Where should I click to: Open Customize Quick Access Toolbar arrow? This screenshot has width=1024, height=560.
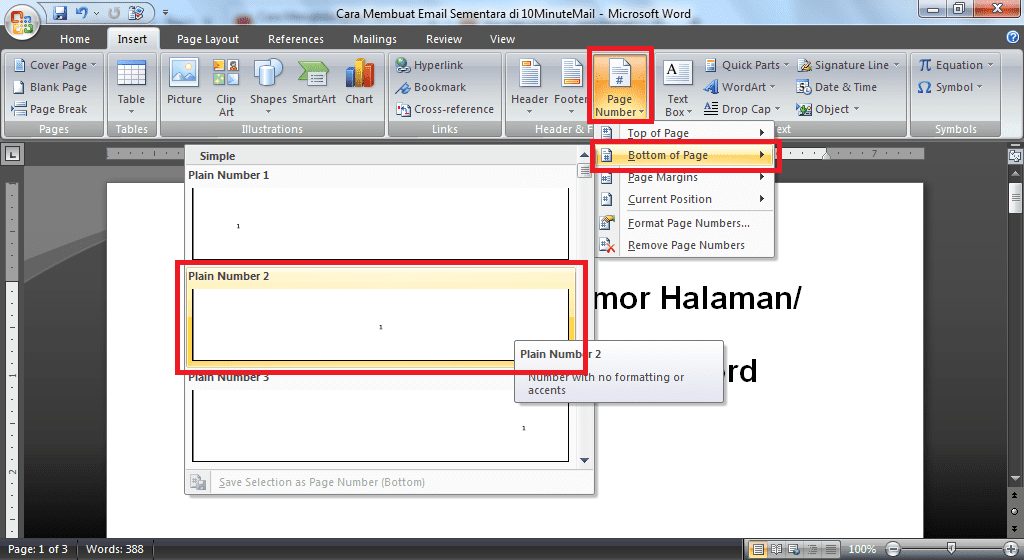165,12
